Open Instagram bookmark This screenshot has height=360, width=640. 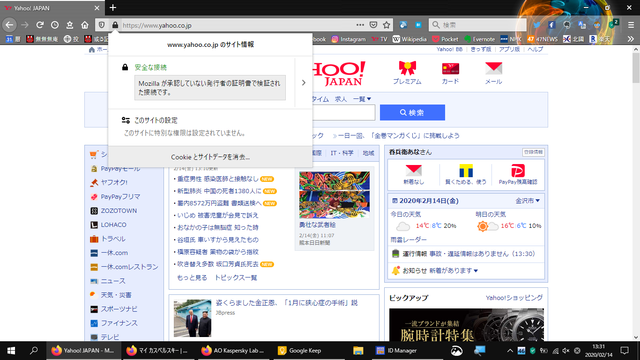click(x=349, y=39)
